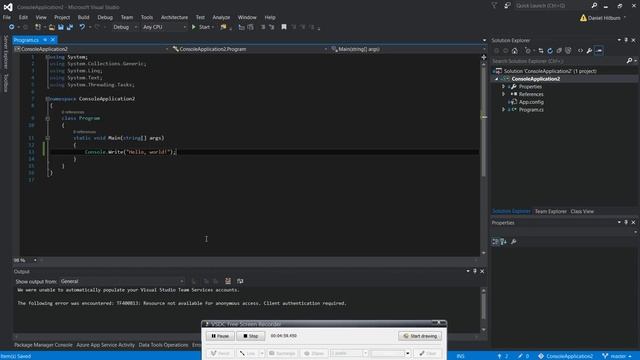Click the New Project toolbar icon
Viewport: 640px width, 360px height.
[38, 27]
